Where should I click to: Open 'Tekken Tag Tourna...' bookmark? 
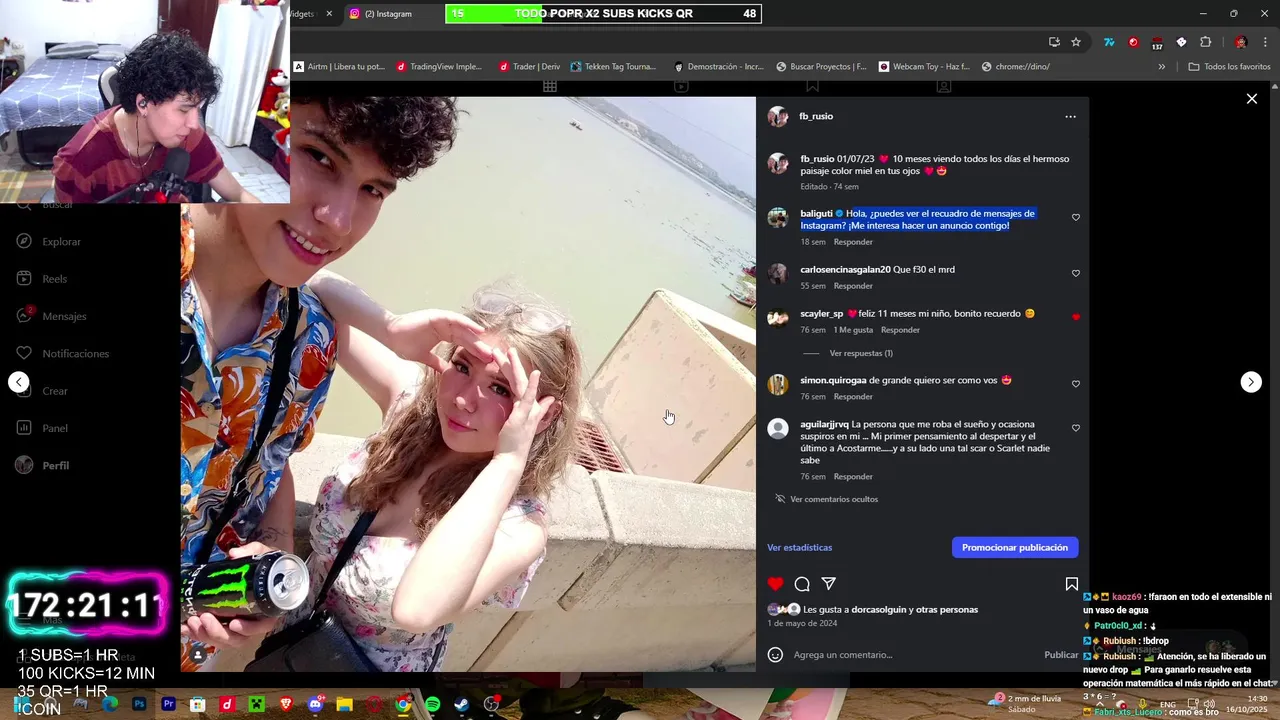pyautogui.click(x=613, y=67)
